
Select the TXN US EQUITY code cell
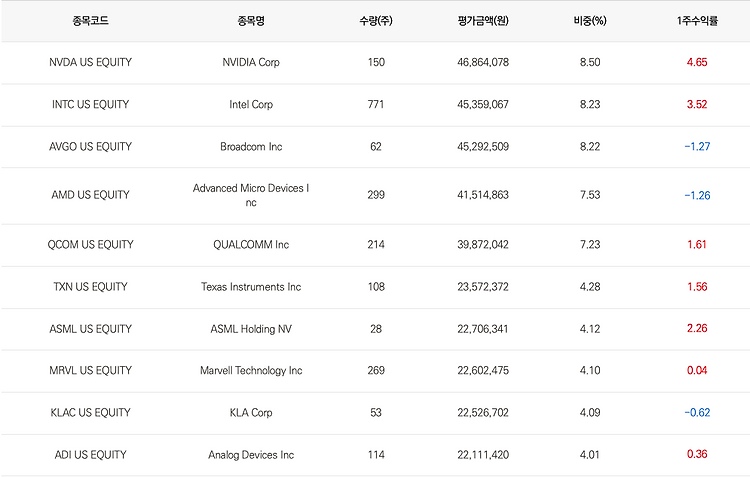[90, 287]
